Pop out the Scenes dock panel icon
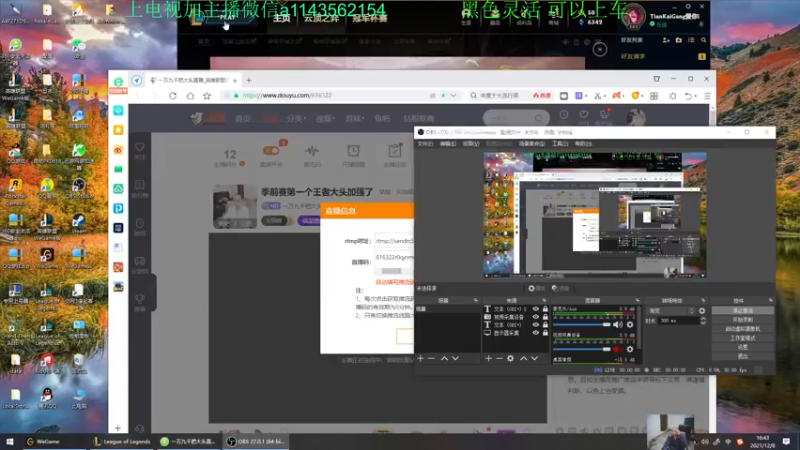 pos(476,301)
